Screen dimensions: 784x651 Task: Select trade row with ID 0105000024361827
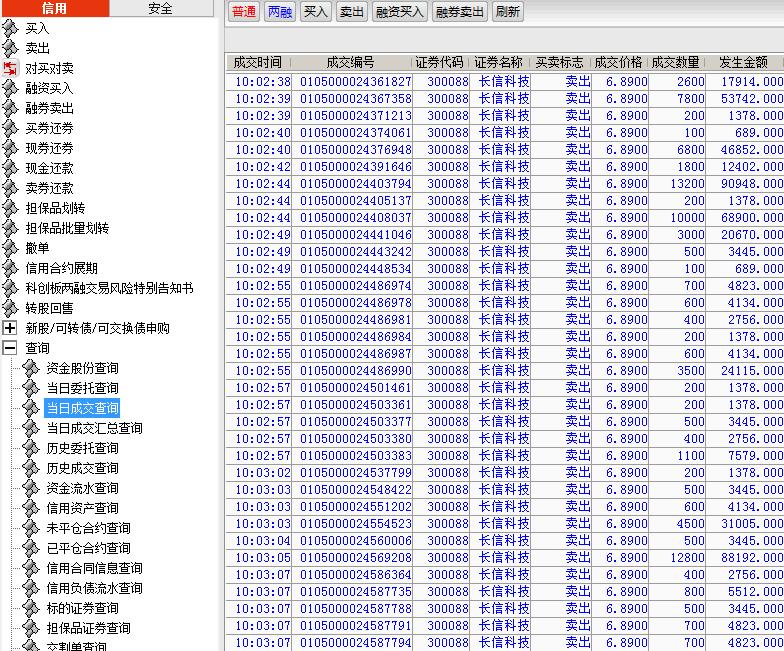504,82
